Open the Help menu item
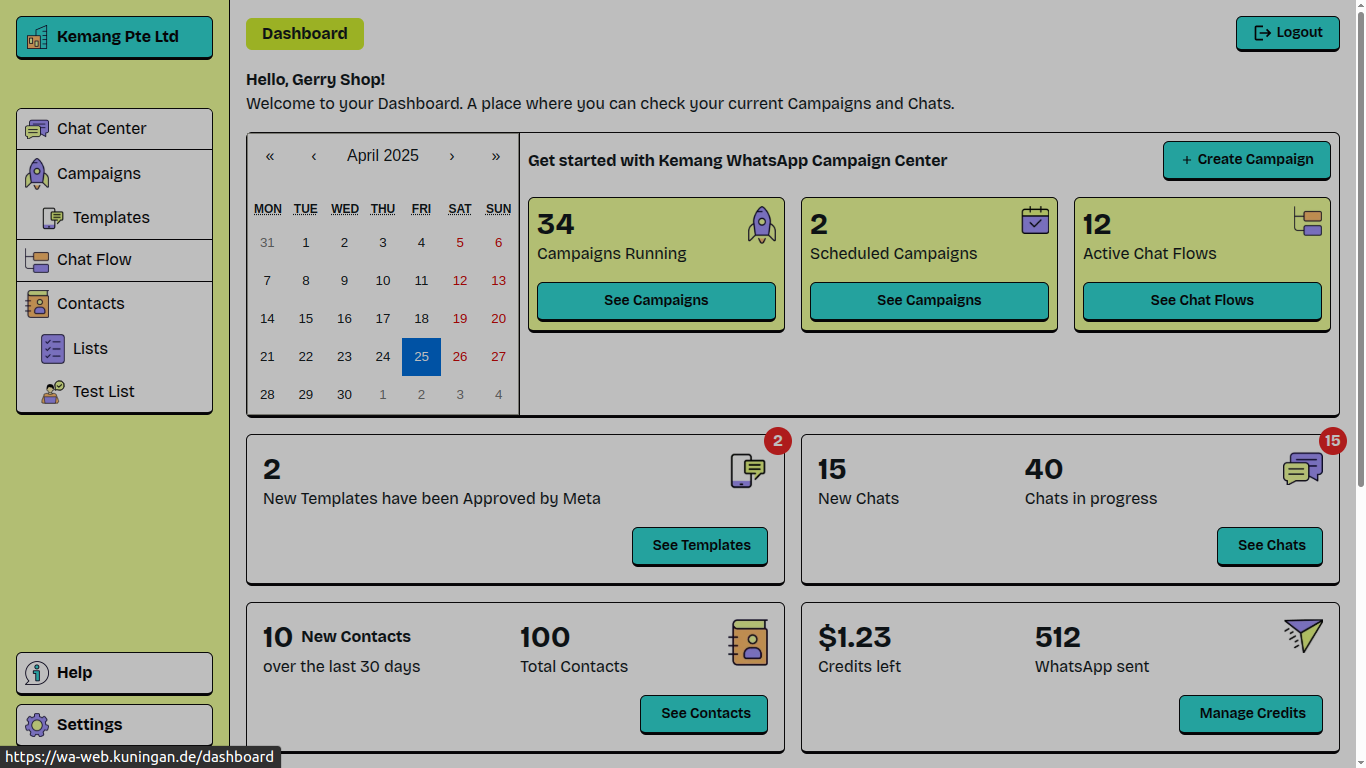Screen dimensions: 1366x768 coord(114,673)
